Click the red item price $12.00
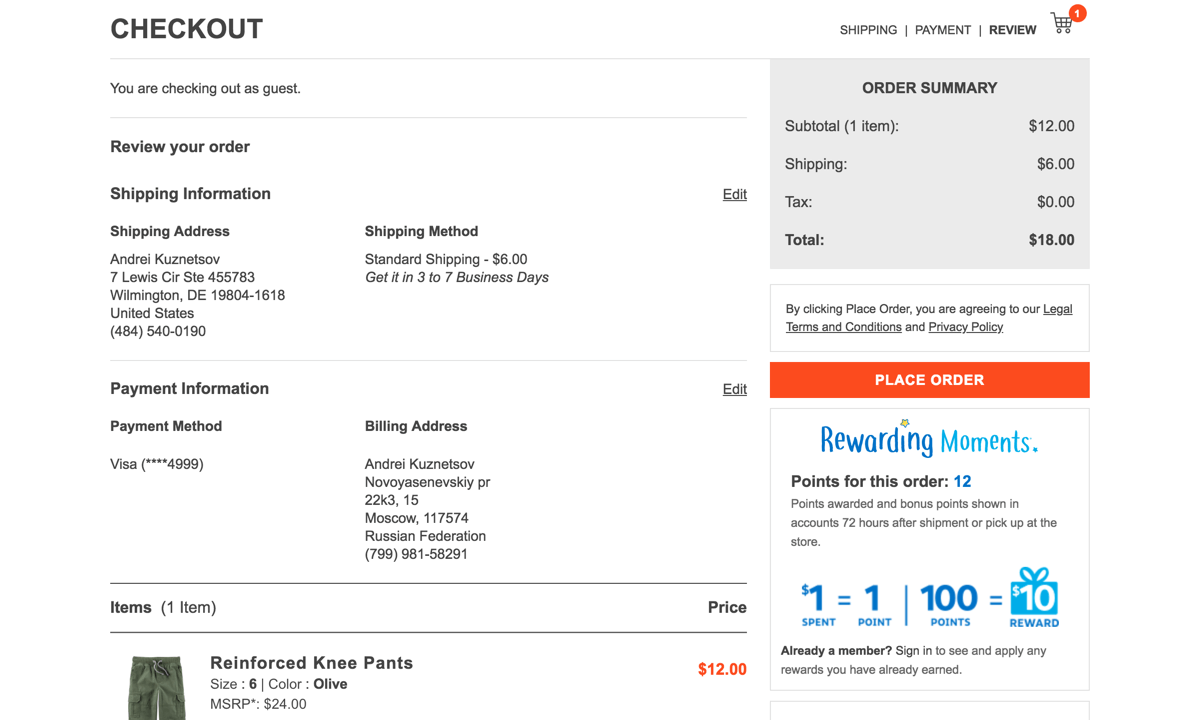Screen dimensions: 1200x720 point(722,669)
